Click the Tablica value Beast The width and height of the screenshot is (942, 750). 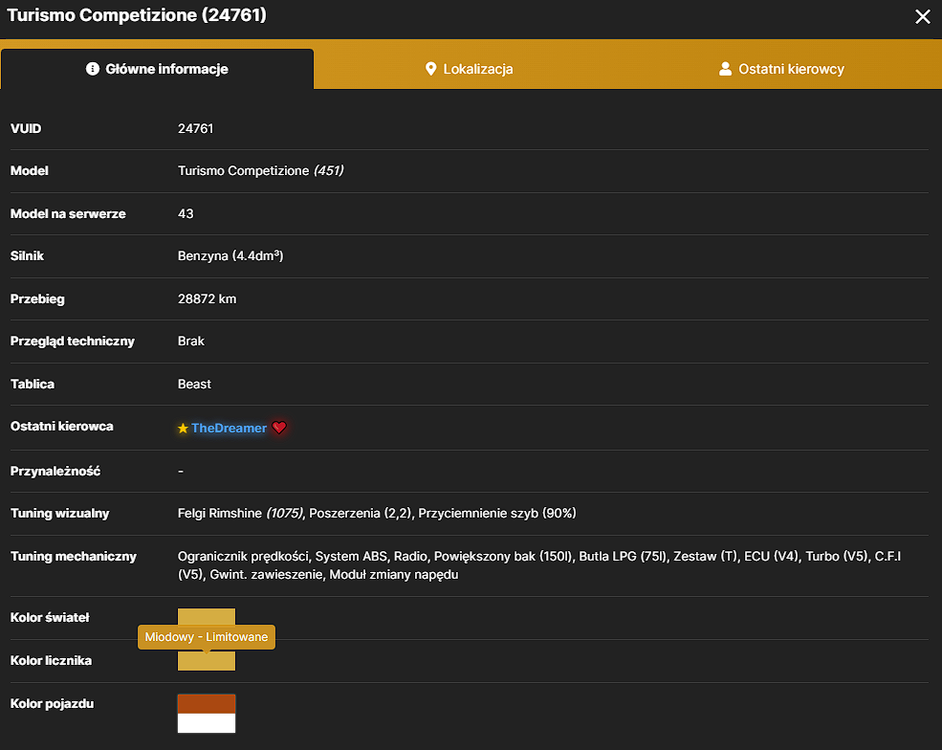point(194,384)
